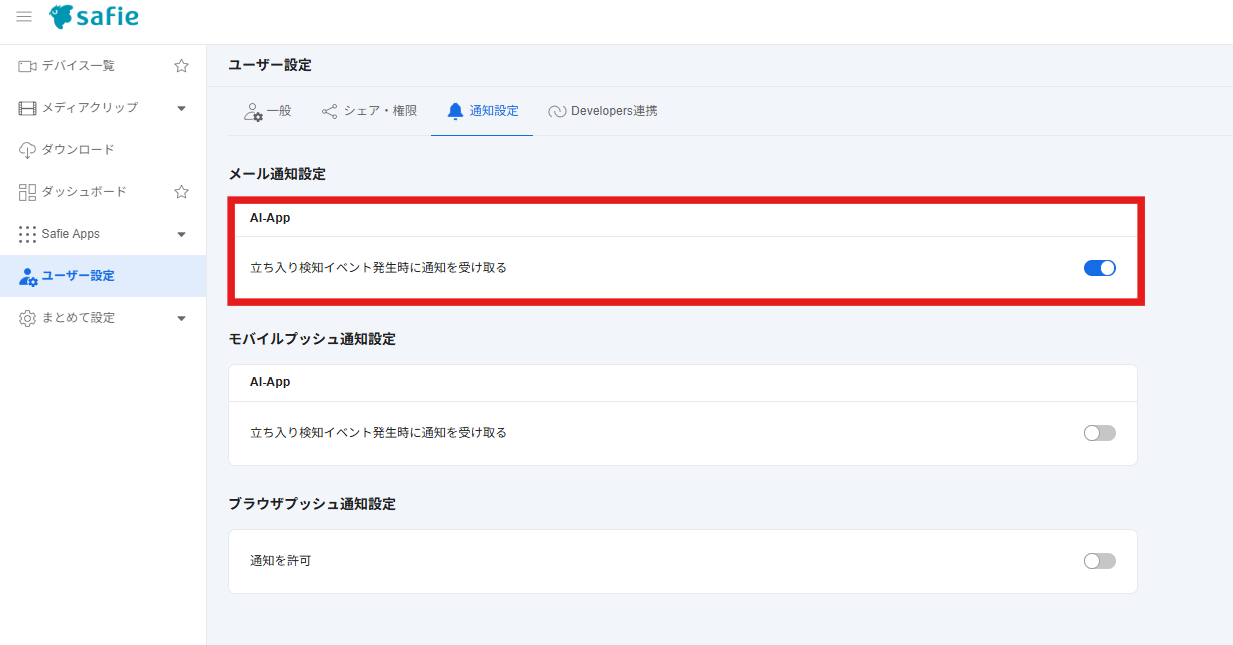Image resolution: width=1233 pixels, height=645 pixels.
Task: Enable mobile push intrusion detection notification
Action: [x=1099, y=433]
